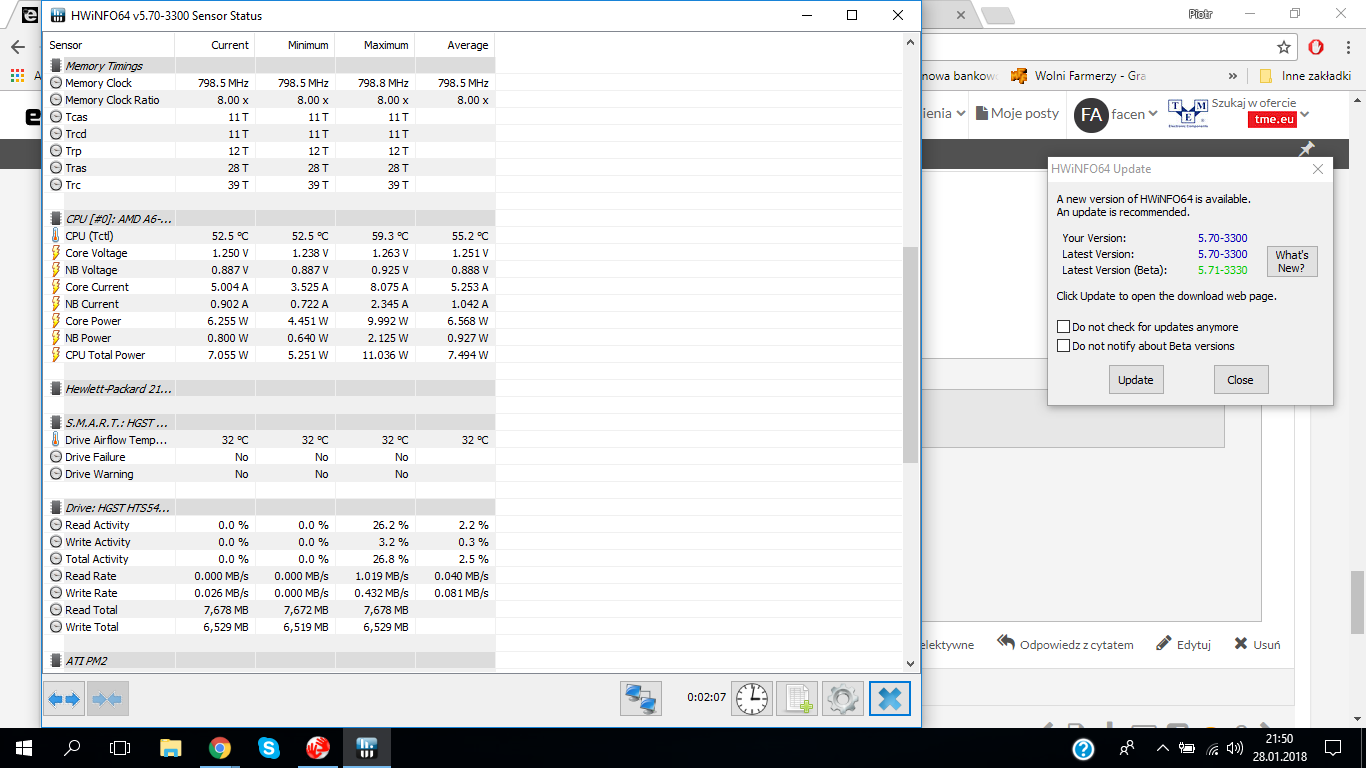1366x768 pixels.
Task: Click 'Usuń' to delete the post
Action: (1257, 645)
